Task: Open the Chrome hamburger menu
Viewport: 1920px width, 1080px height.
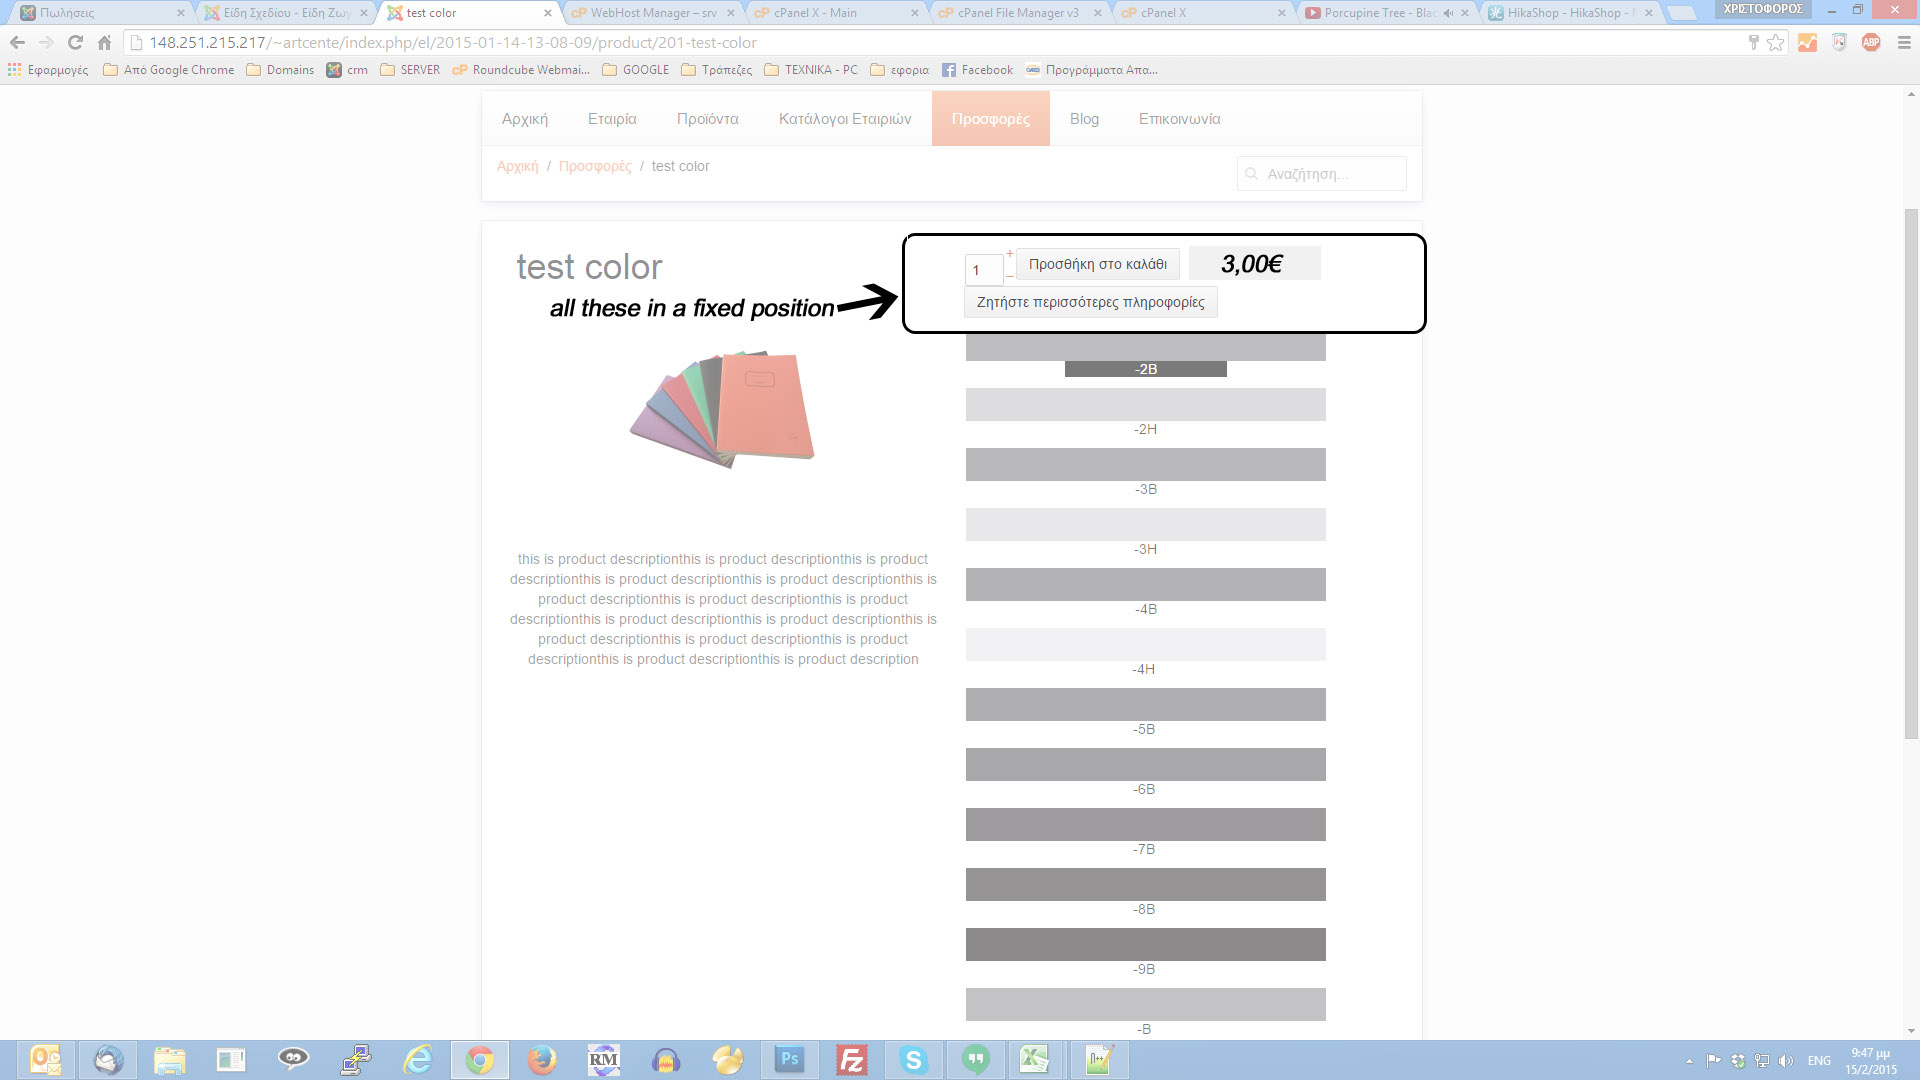Action: point(1904,42)
